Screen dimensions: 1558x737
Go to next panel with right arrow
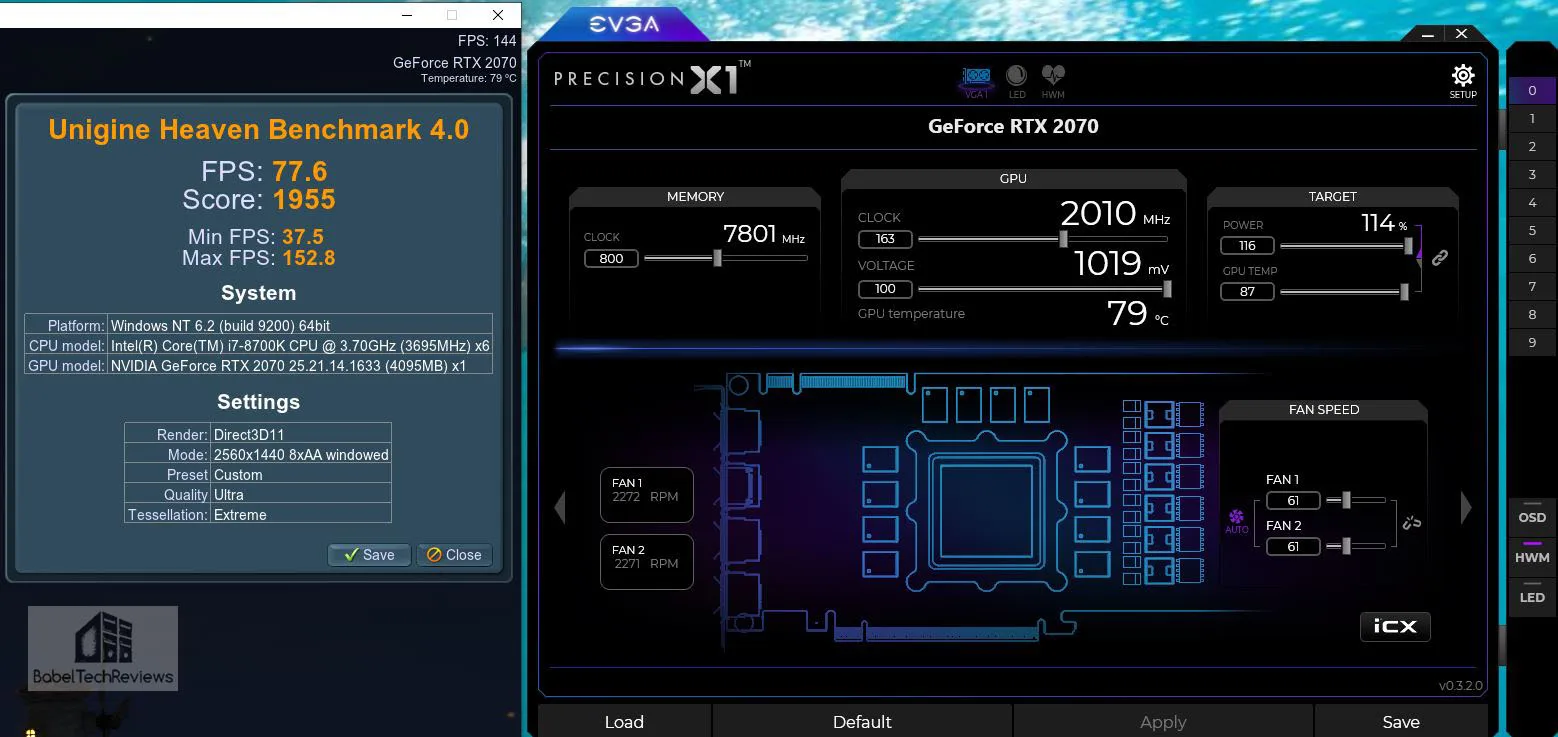(x=1466, y=507)
